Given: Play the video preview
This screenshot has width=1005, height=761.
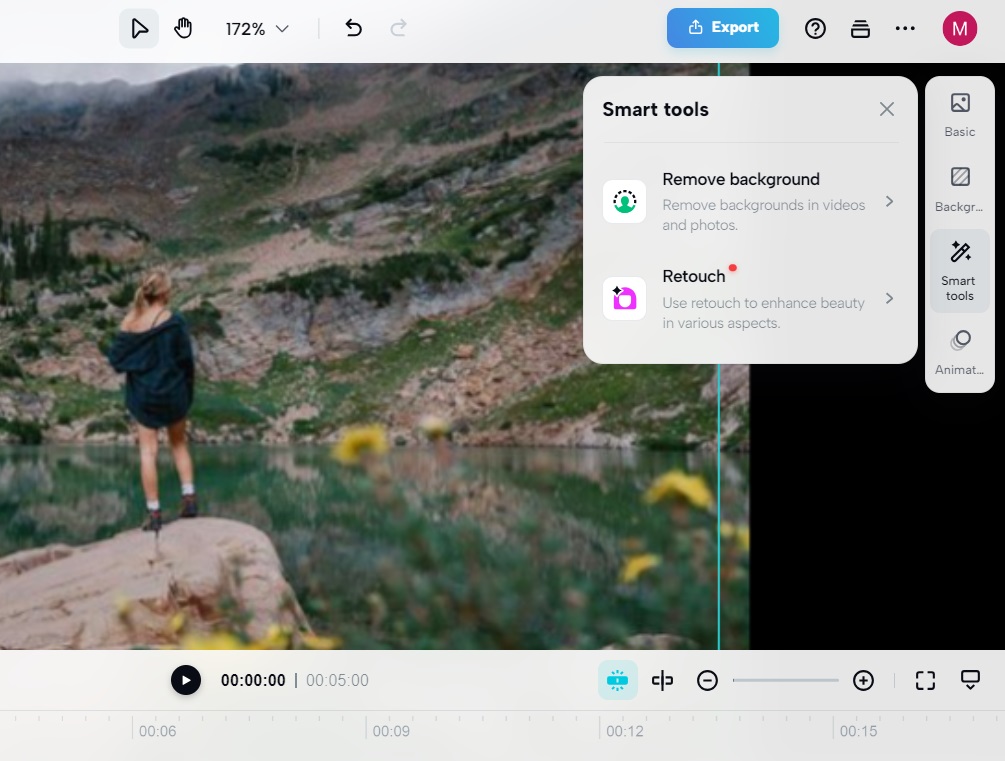Looking at the screenshot, I should coord(186,680).
